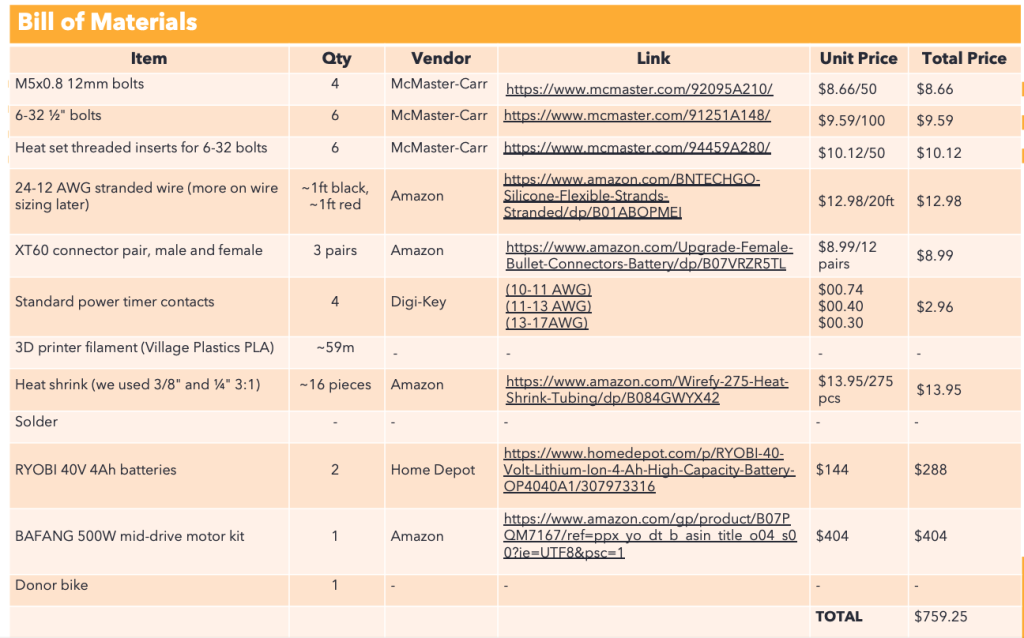Click the (13-17AWG) link
Image resolution: width=1024 pixels, height=638 pixels.
pos(547,323)
